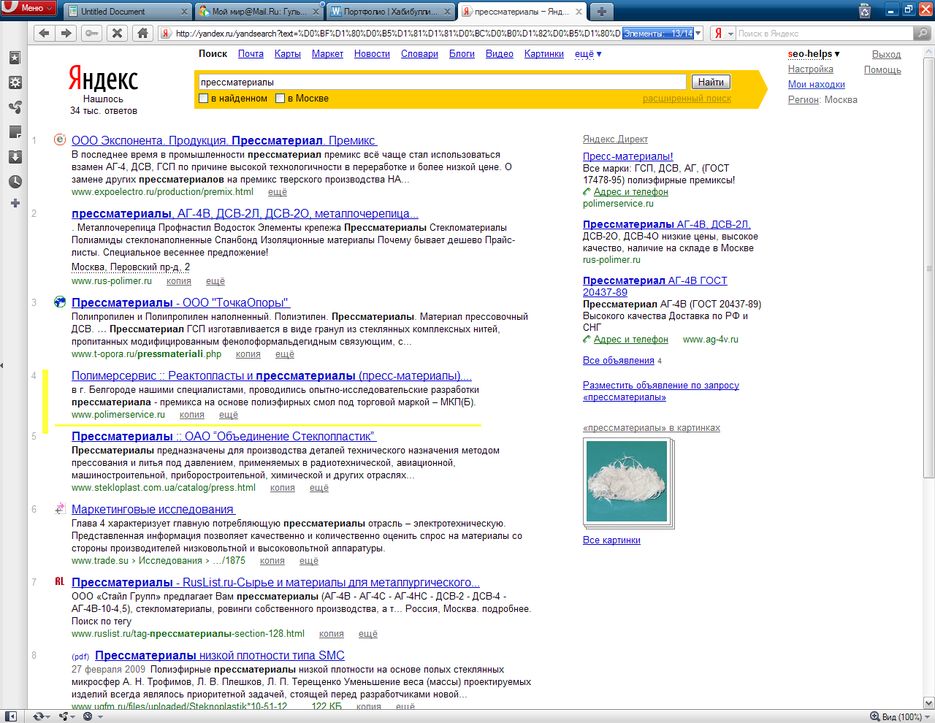Stop page loading with the X button
This screenshot has height=723, width=935.
tap(117, 33)
